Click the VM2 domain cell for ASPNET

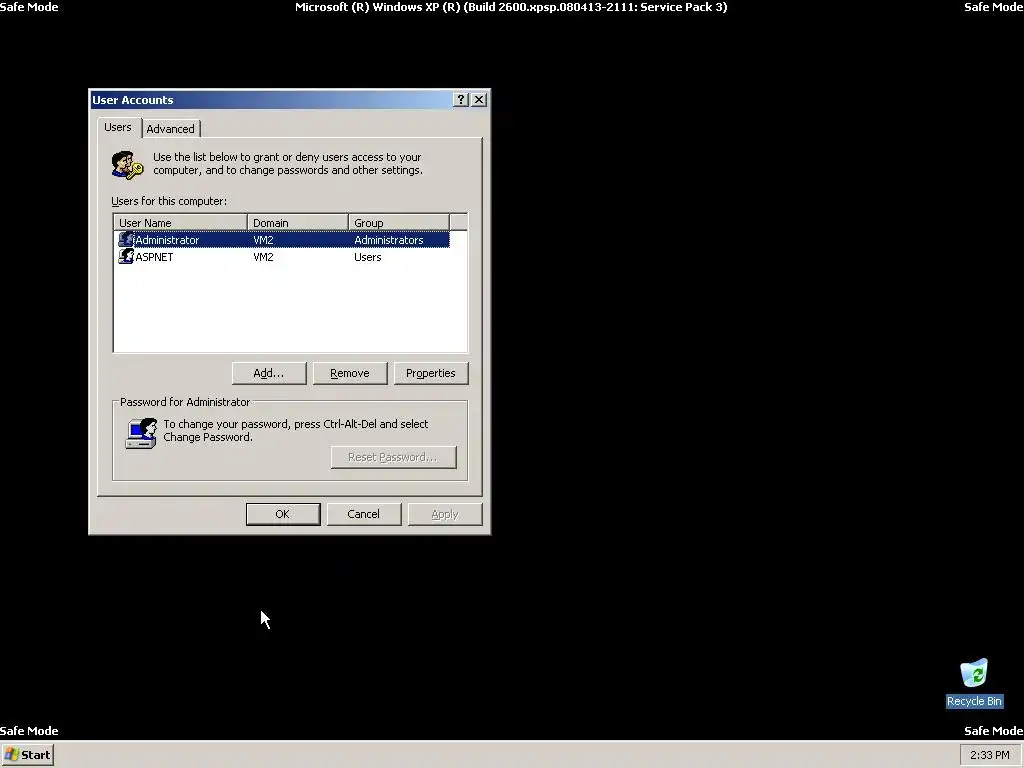point(263,257)
